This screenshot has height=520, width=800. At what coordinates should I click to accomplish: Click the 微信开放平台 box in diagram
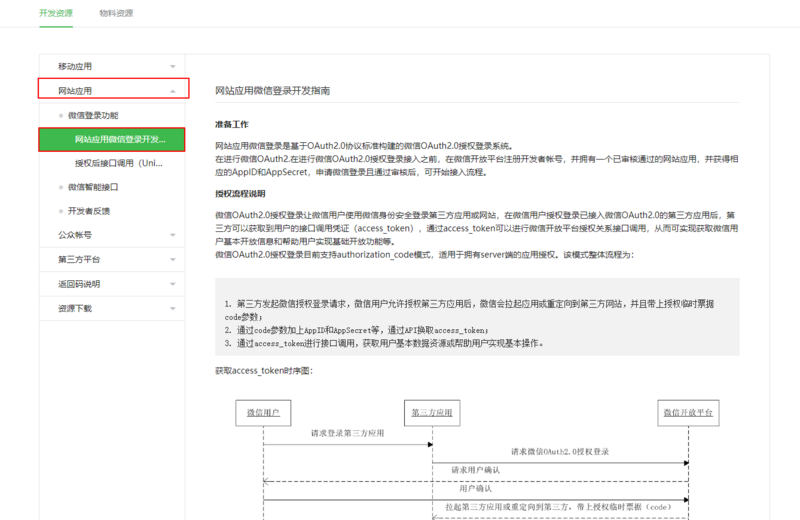tap(688, 413)
